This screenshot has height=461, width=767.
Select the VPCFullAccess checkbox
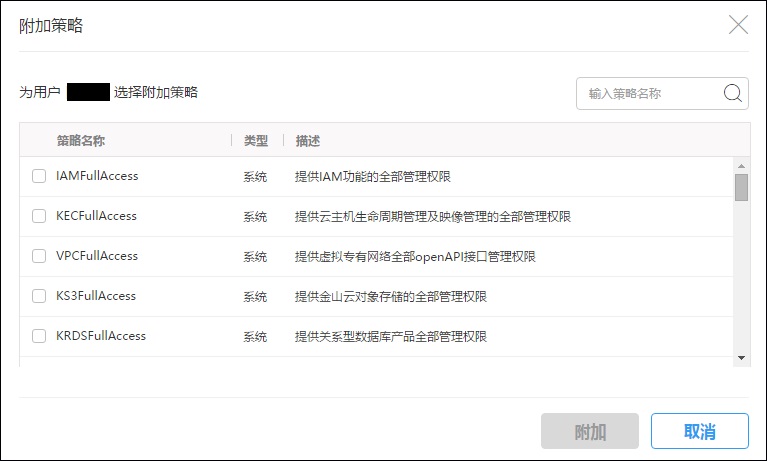coord(39,256)
